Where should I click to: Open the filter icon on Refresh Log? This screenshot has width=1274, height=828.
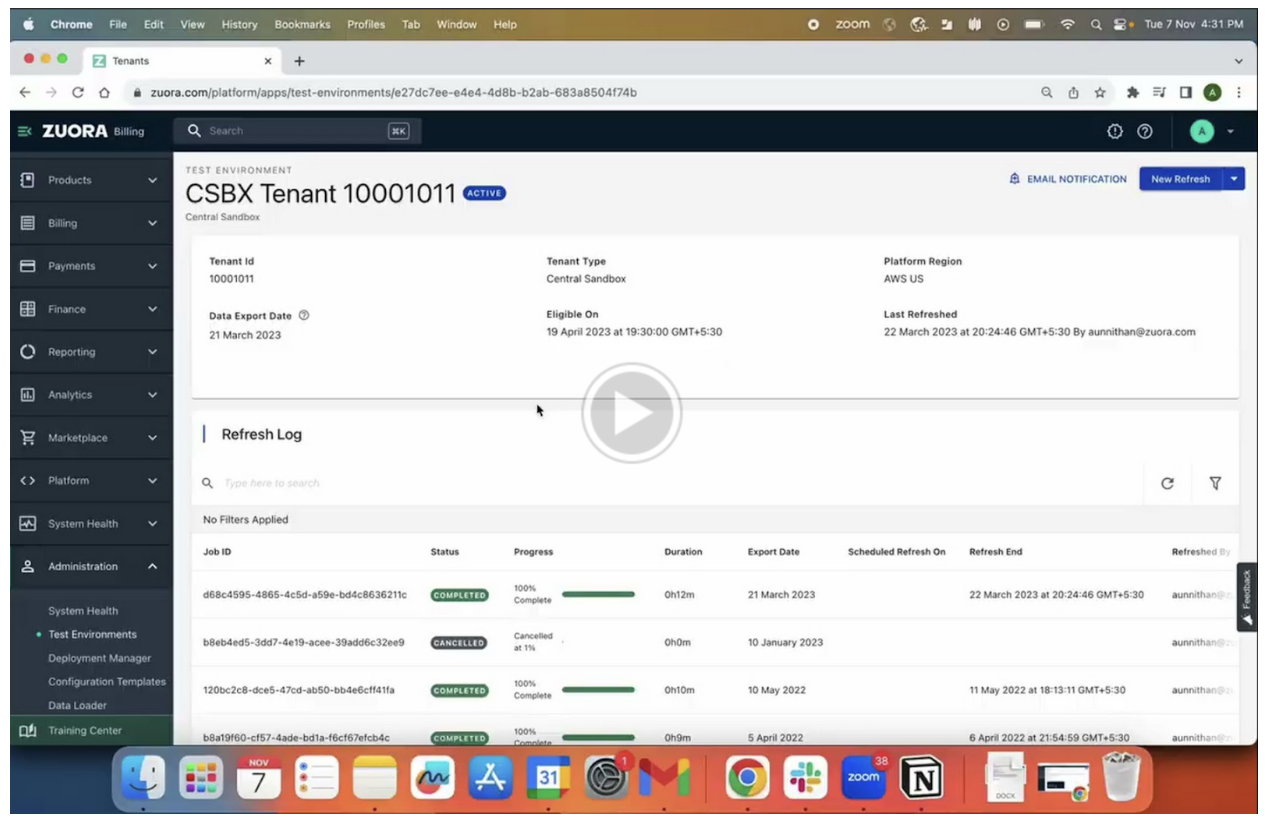point(1215,483)
